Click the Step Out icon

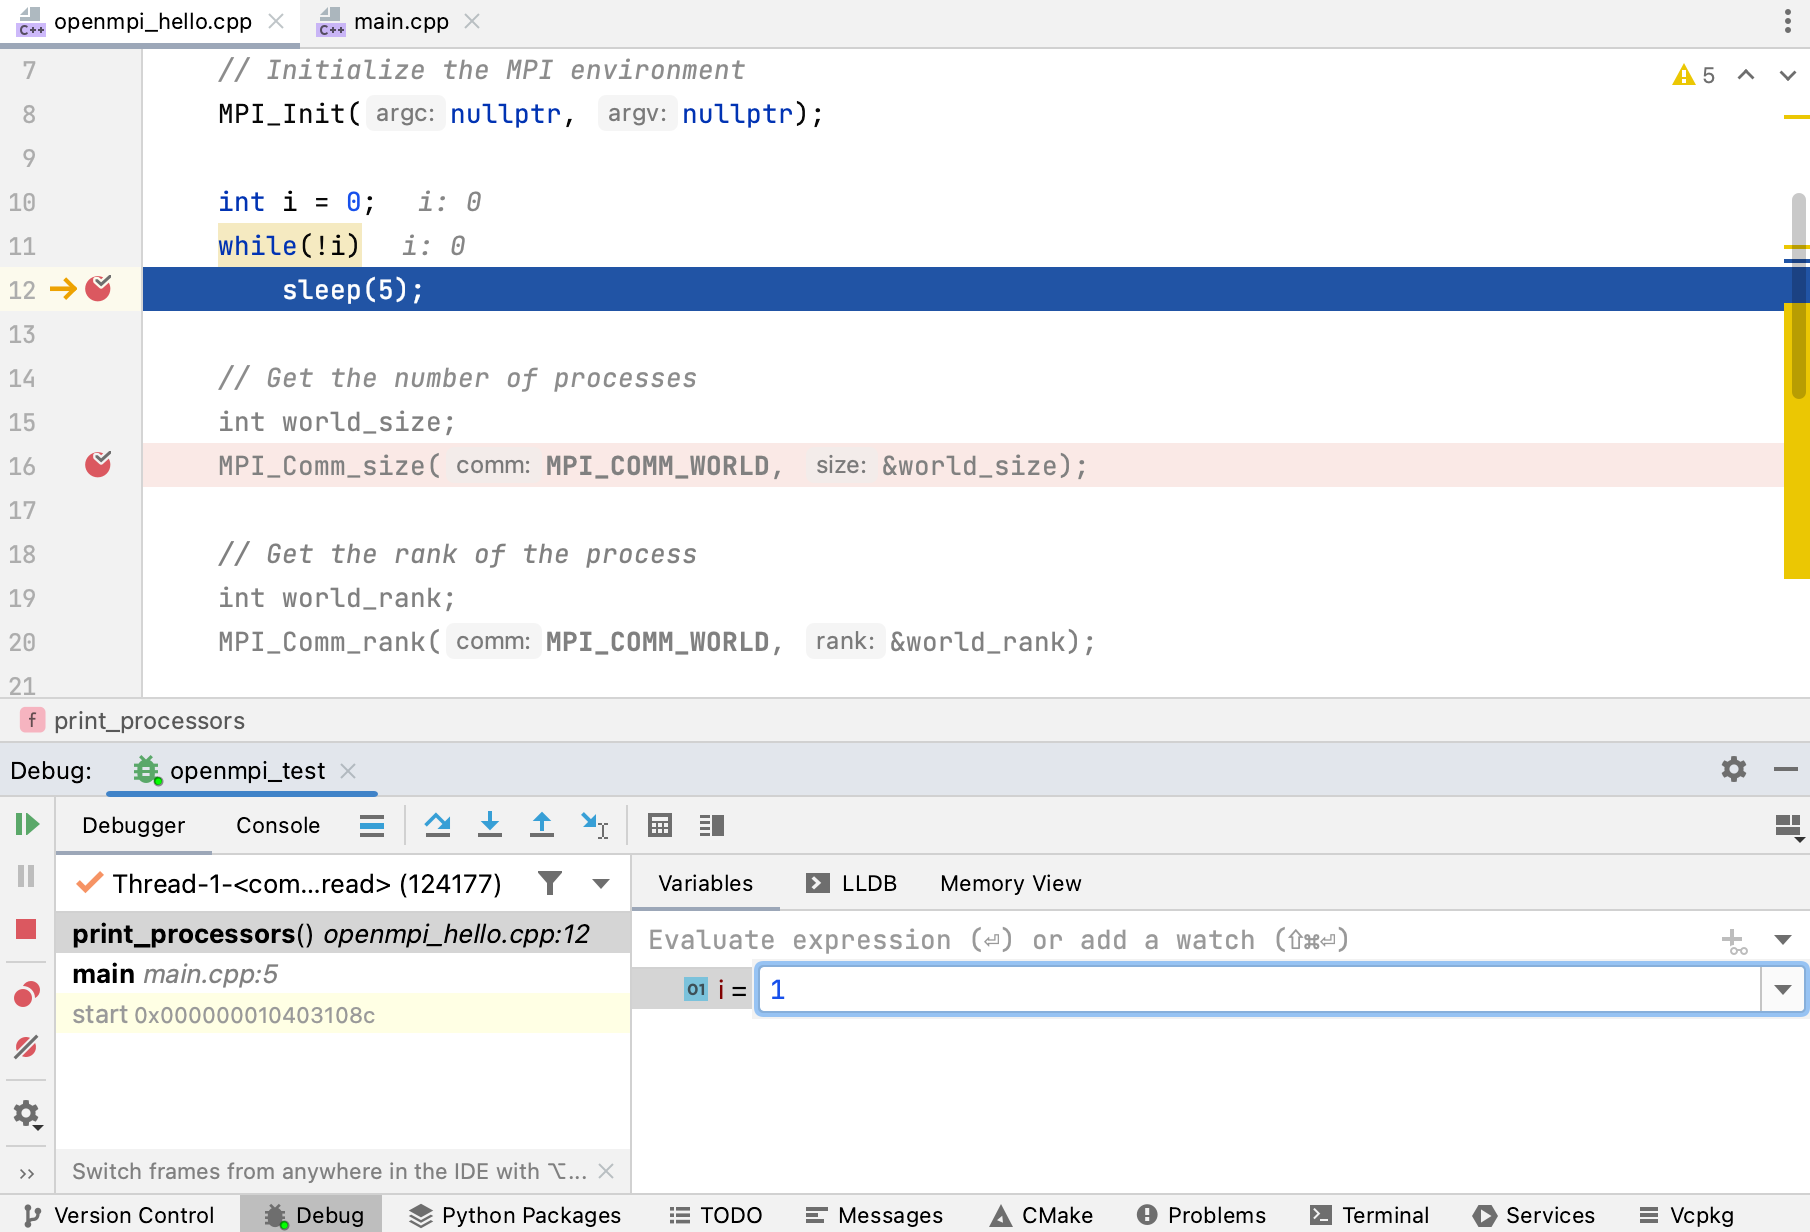click(x=541, y=825)
